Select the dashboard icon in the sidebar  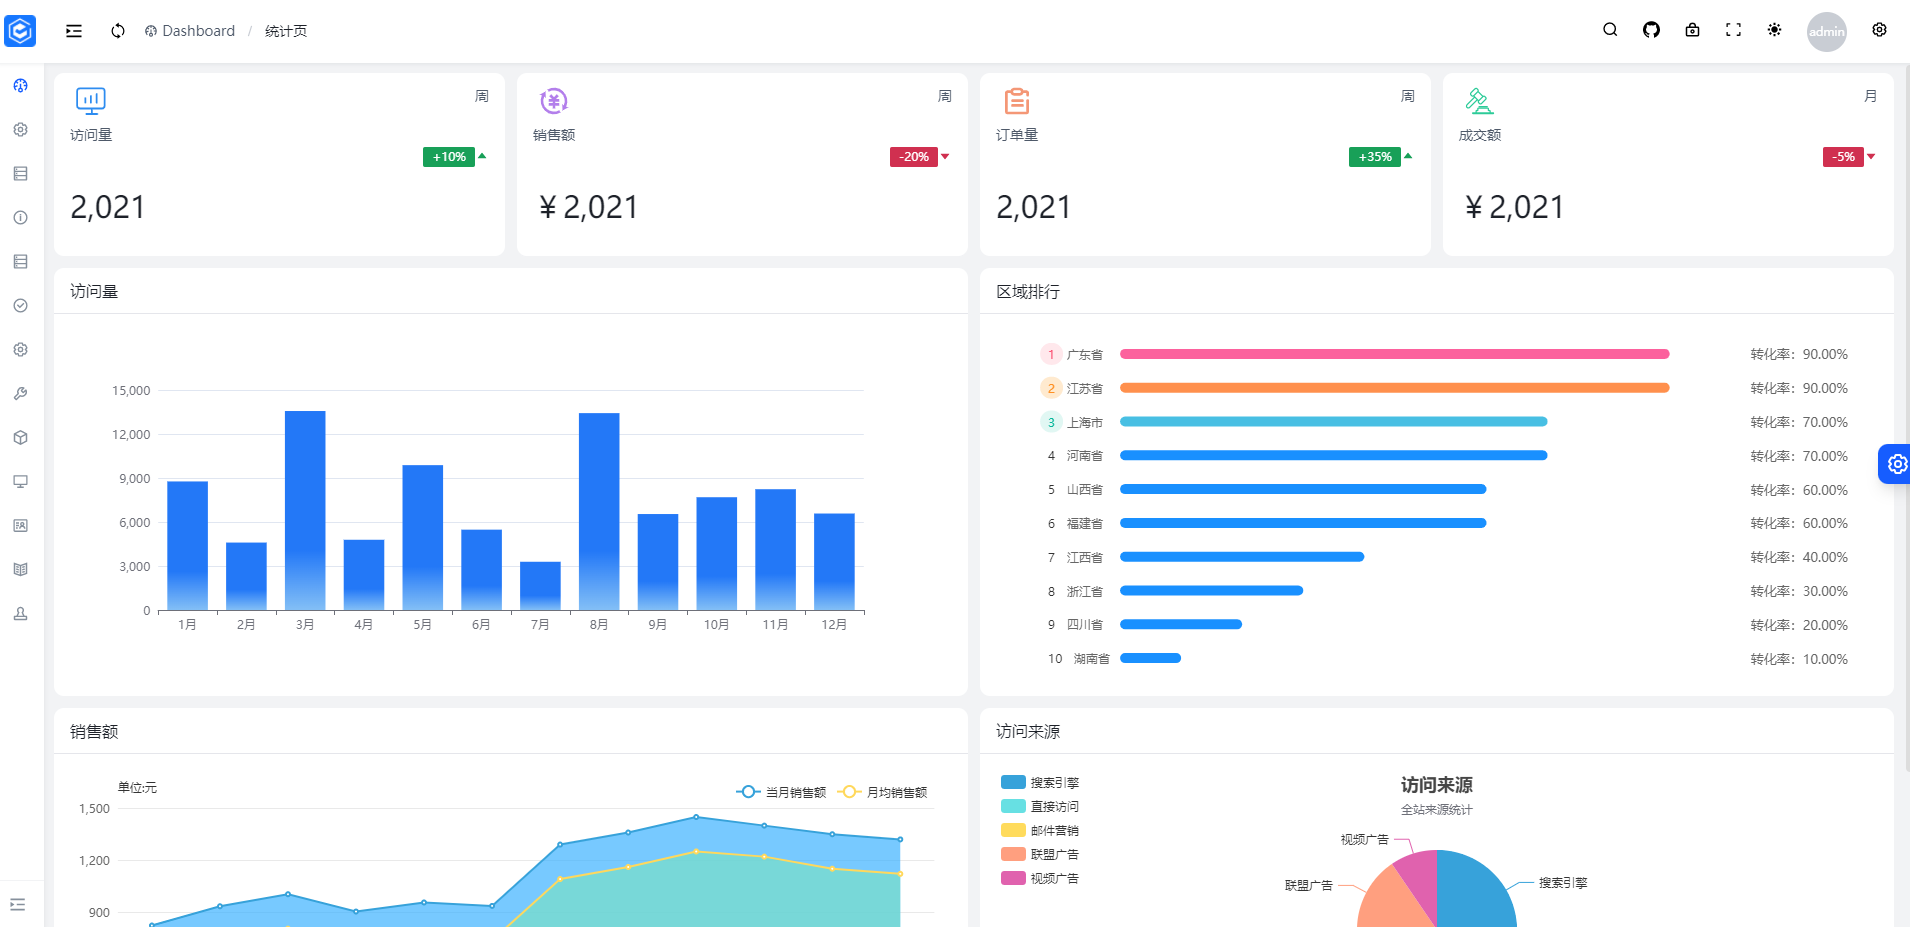(x=20, y=86)
